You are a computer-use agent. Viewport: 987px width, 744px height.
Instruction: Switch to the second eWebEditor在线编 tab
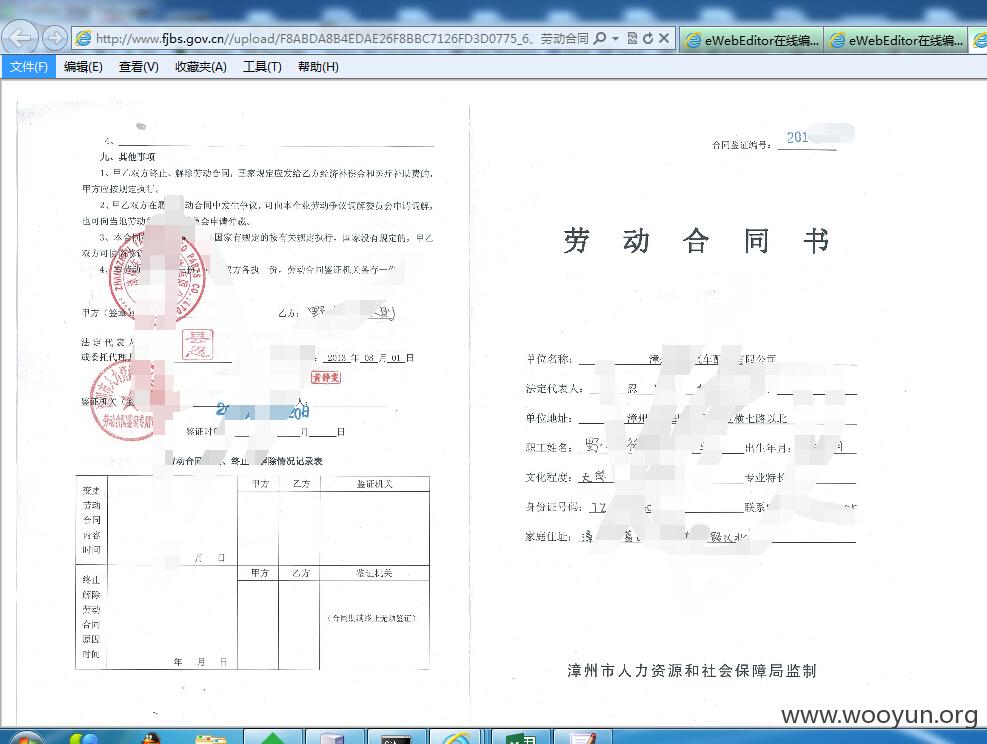tap(896, 40)
